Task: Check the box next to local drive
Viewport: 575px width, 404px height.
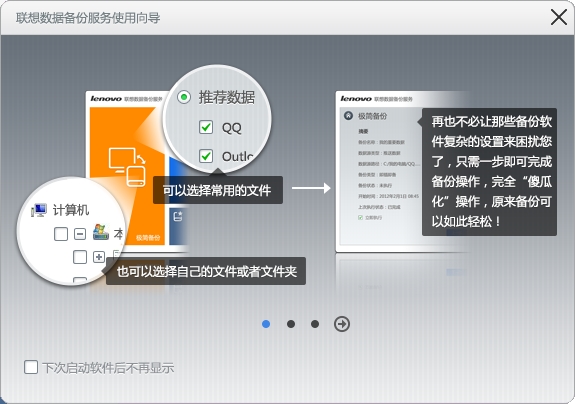Action: pos(61,234)
